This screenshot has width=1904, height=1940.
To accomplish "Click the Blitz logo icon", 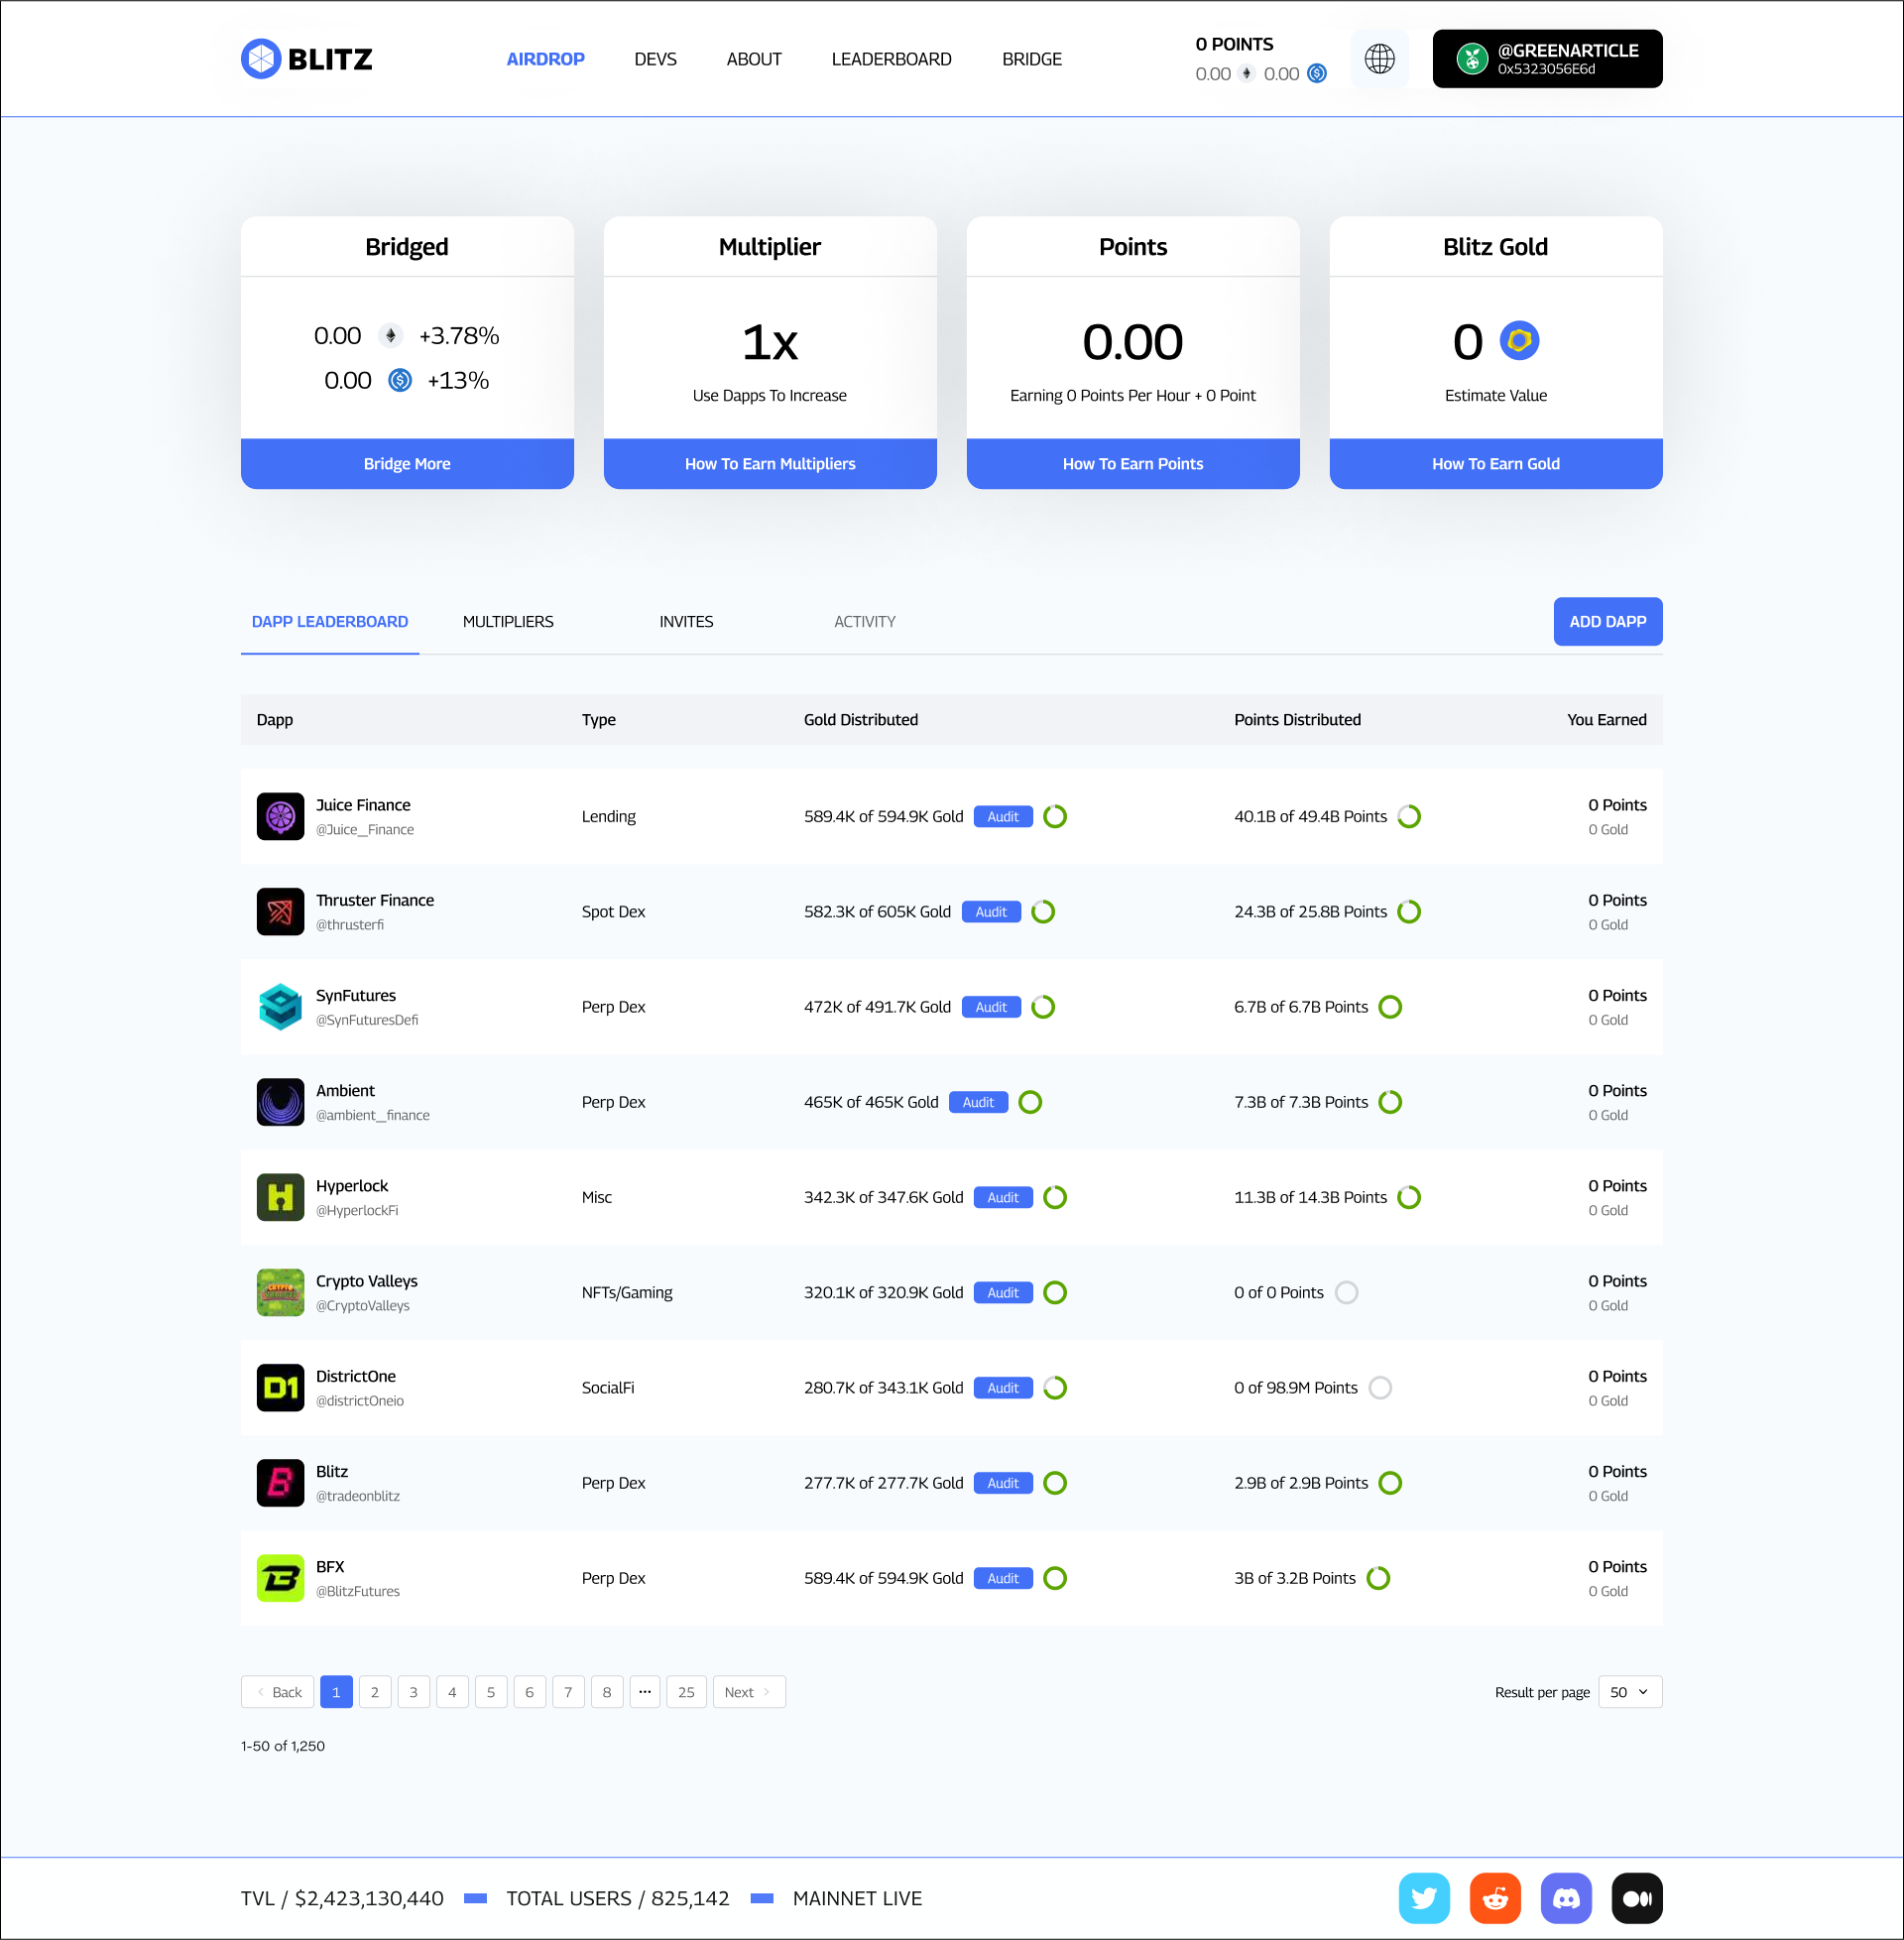I will pyautogui.click(x=261, y=59).
